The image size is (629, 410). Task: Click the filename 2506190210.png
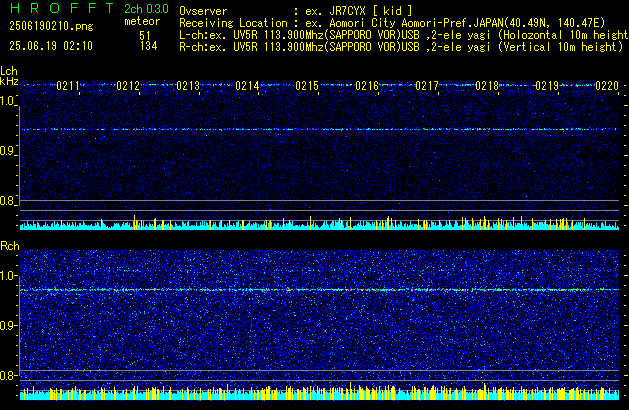tap(51, 26)
